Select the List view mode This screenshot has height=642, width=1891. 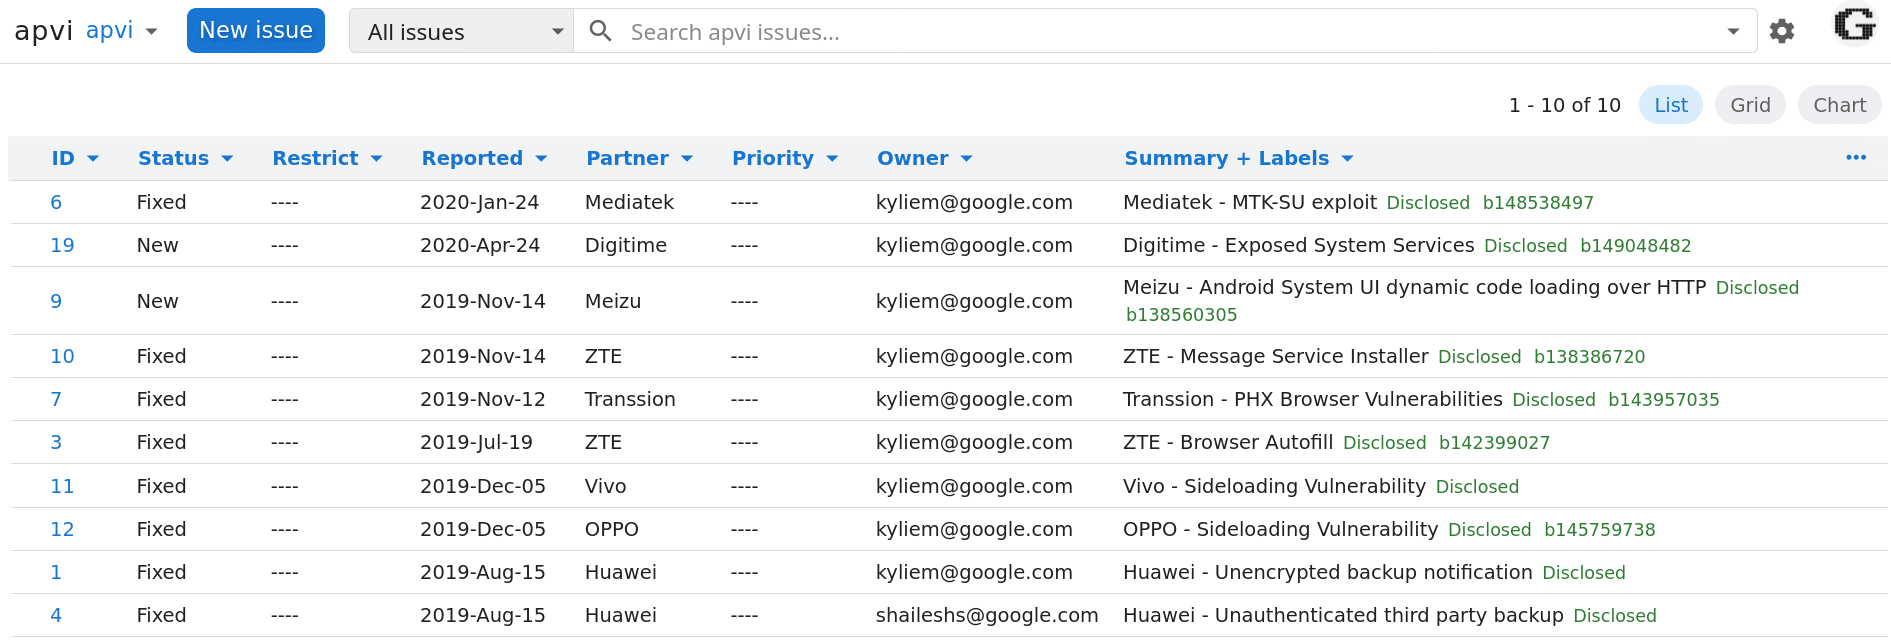1670,105
